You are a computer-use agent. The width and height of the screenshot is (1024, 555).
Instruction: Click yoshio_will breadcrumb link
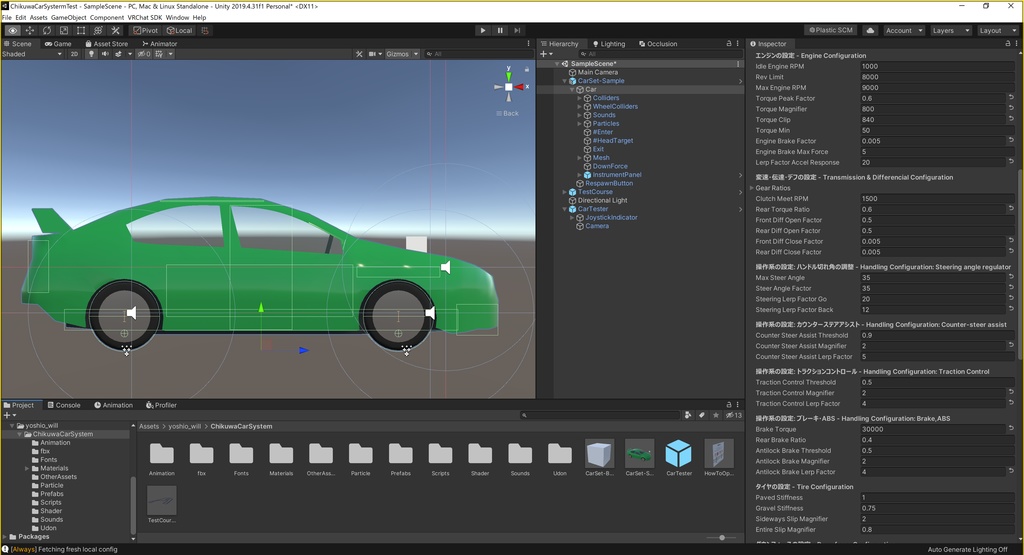[x=185, y=426]
